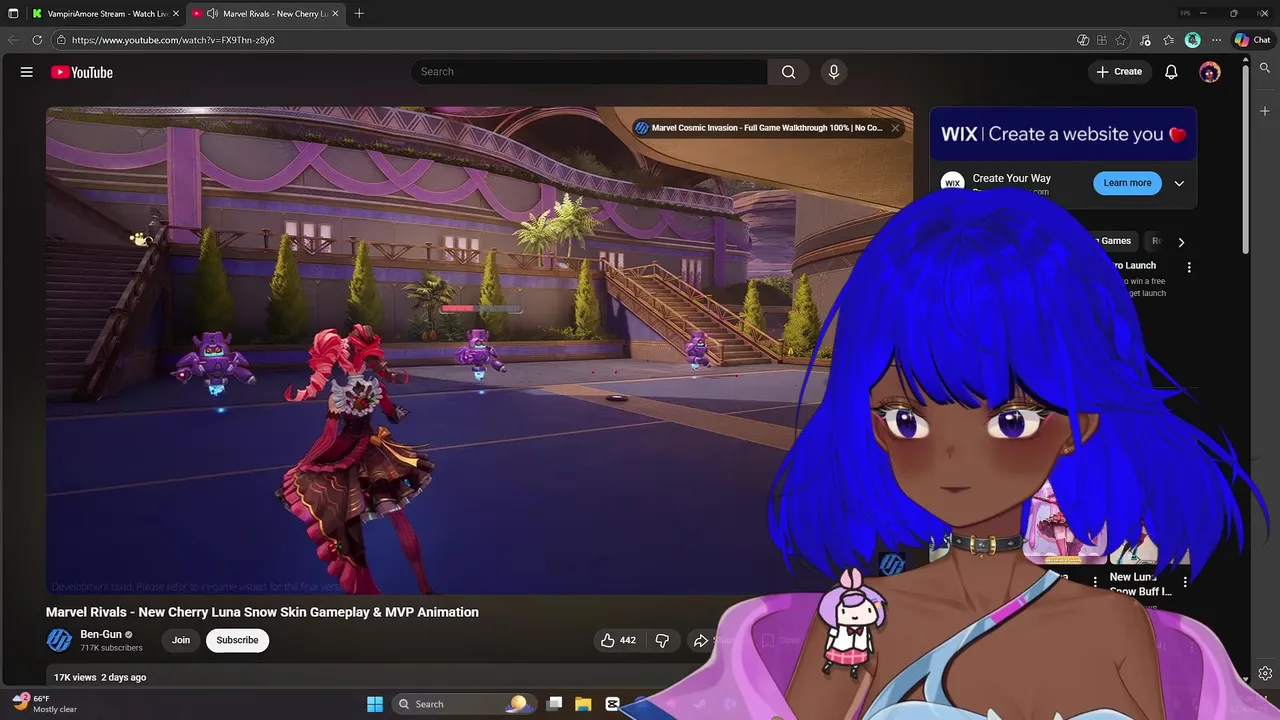Open the Ben-Gun channel name link

click(x=101, y=634)
